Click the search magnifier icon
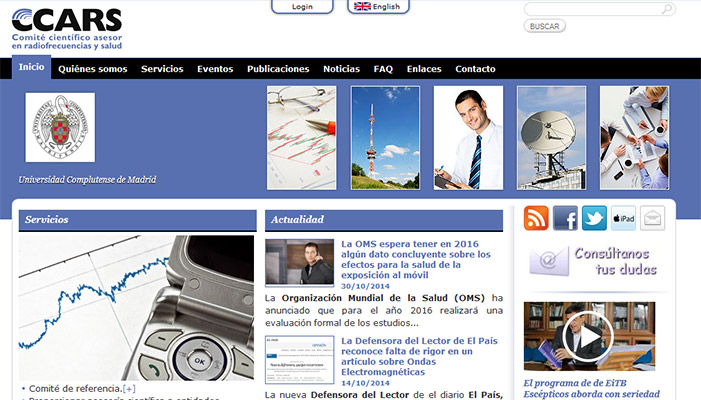This screenshot has width=701, height=400. coord(667,9)
